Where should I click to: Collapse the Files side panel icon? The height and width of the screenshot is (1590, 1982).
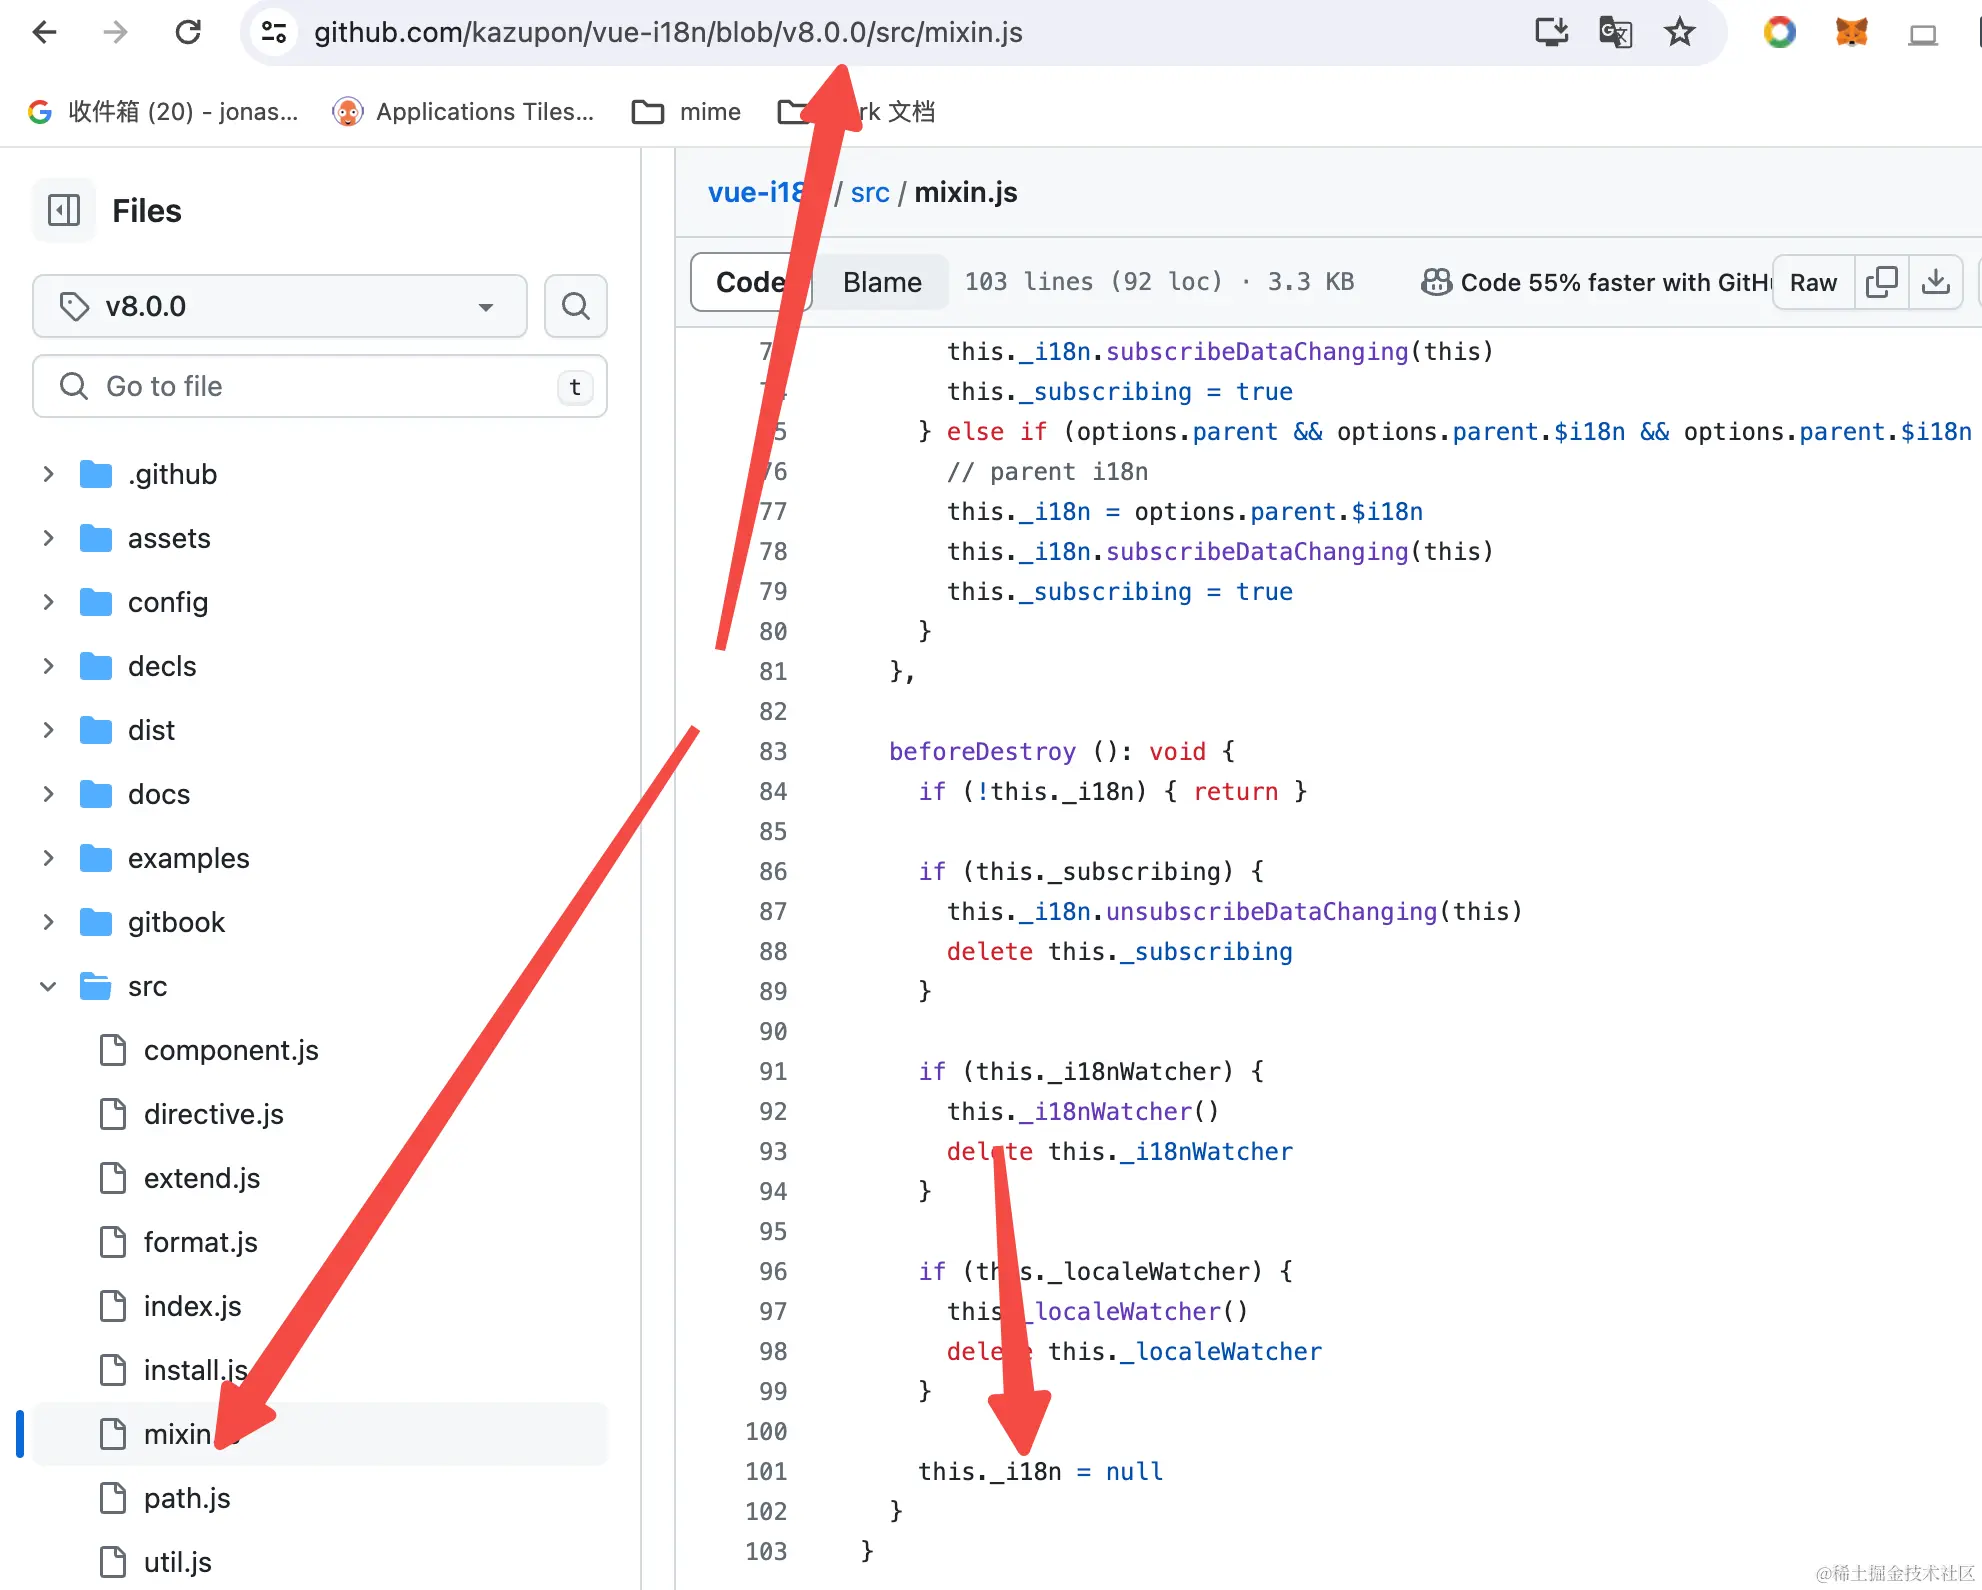[64, 210]
